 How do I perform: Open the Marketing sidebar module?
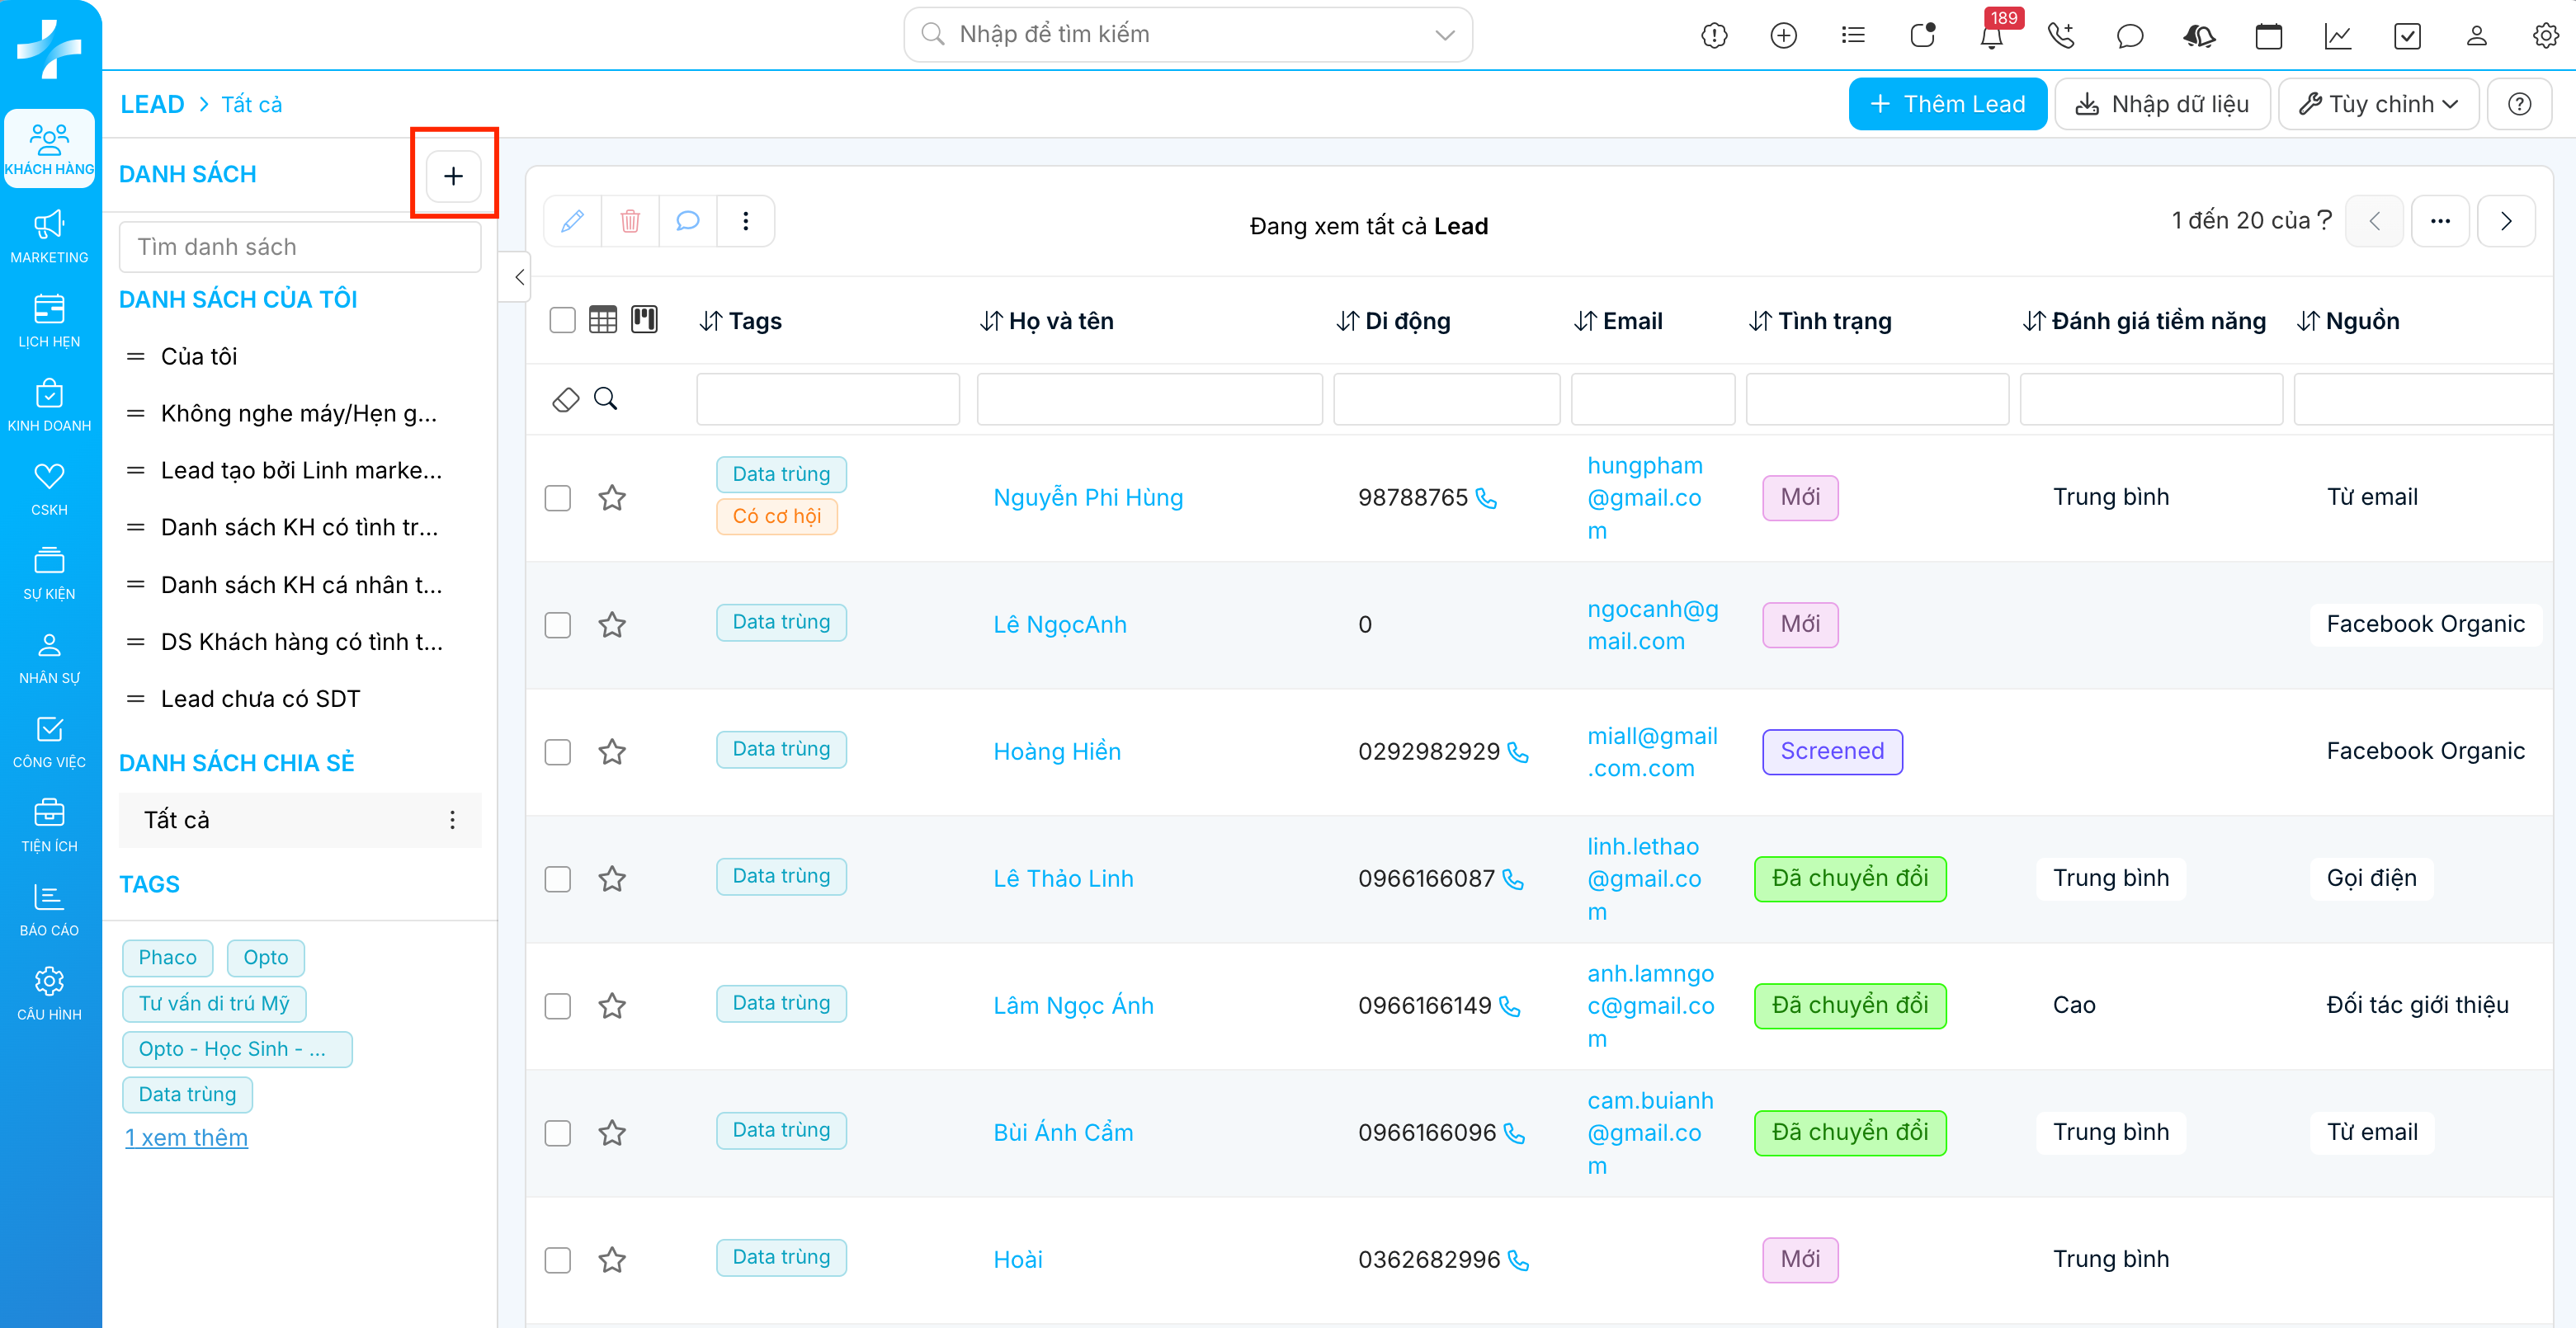pos(49,237)
